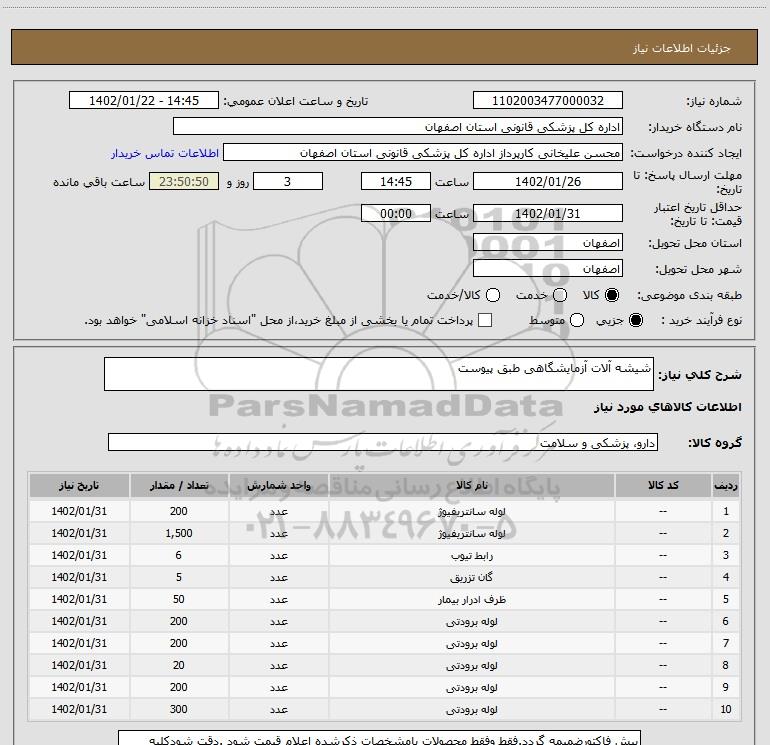Click the گان تزریق item name
770x745 pixels.
[471, 578]
